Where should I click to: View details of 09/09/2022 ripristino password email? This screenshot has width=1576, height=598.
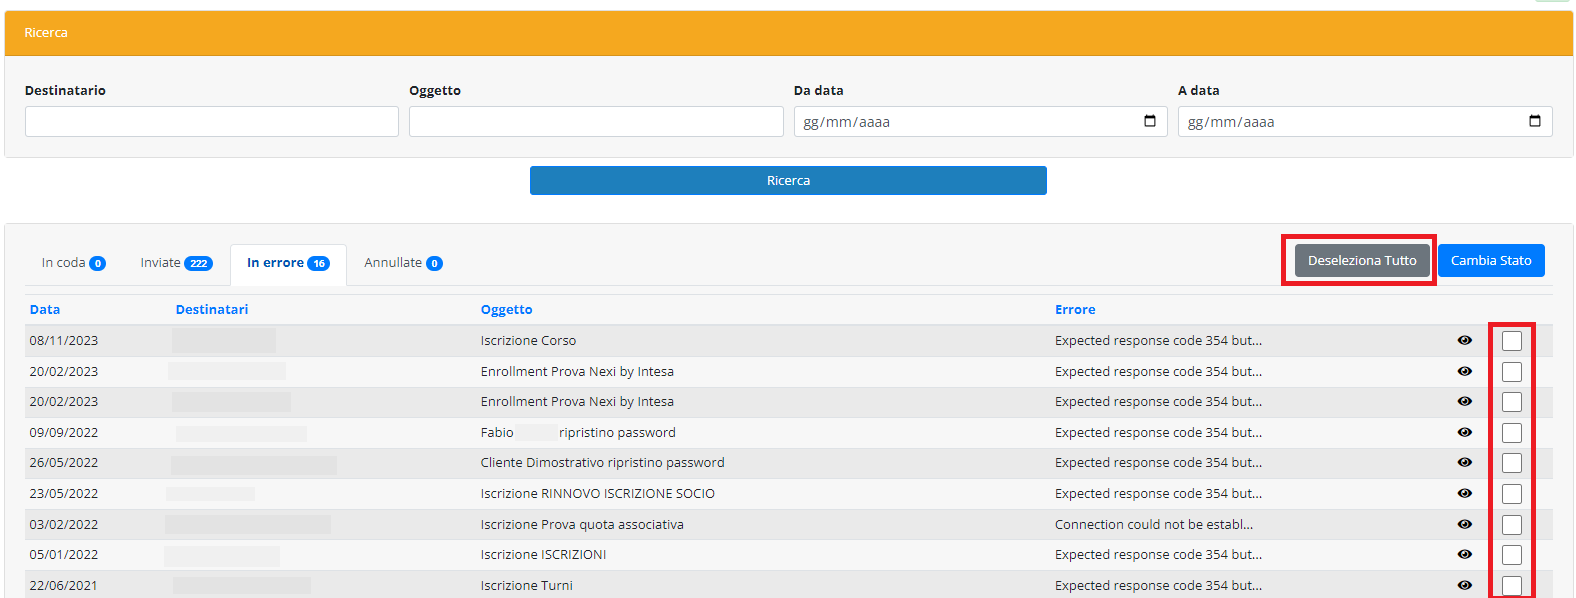tap(1464, 433)
